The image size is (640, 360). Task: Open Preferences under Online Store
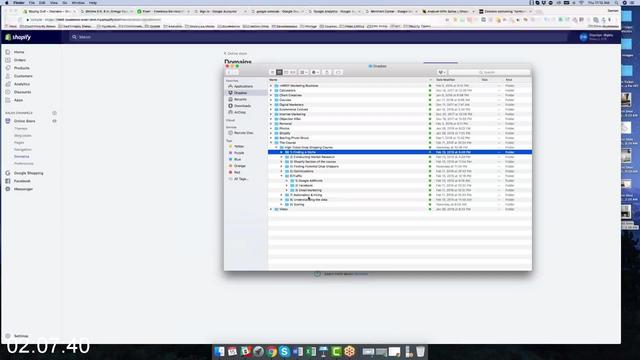coord(24,164)
